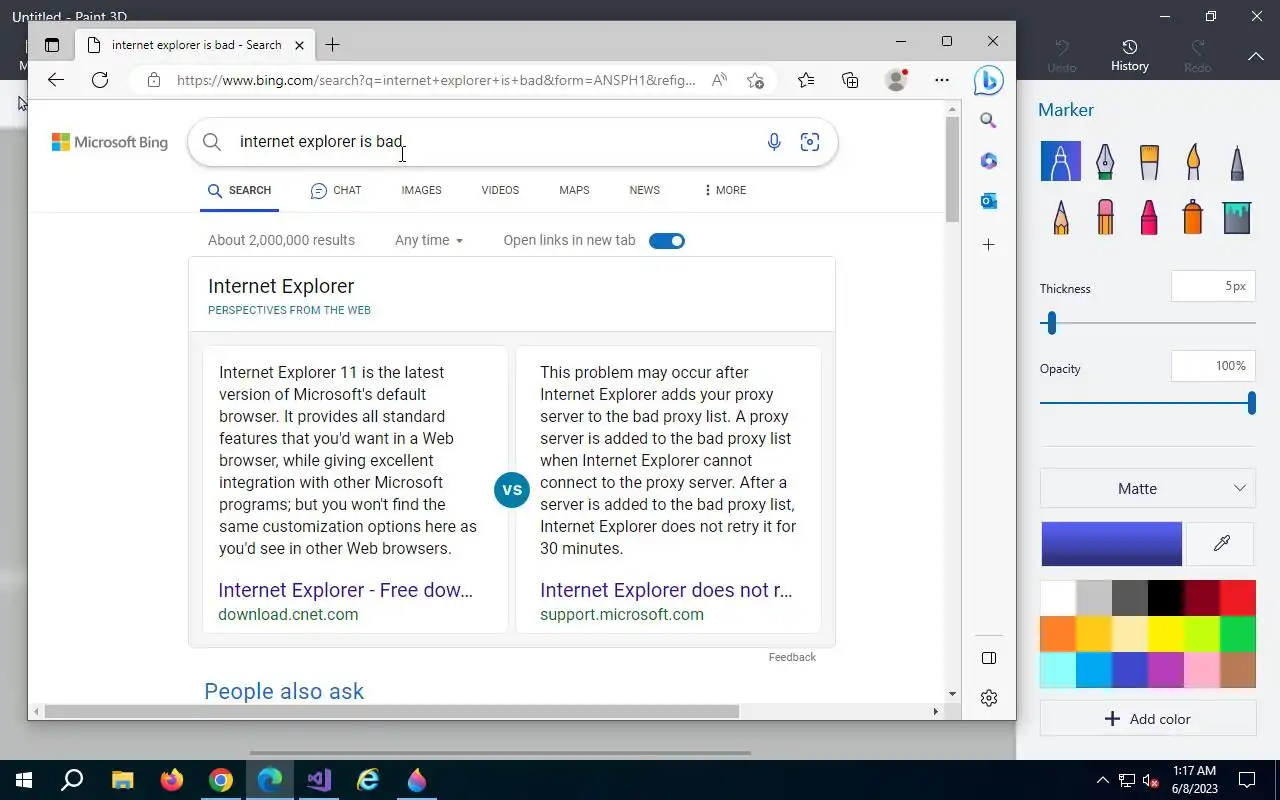Open a new browser tab
The width and height of the screenshot is (1280, 800).
point(333,44)
